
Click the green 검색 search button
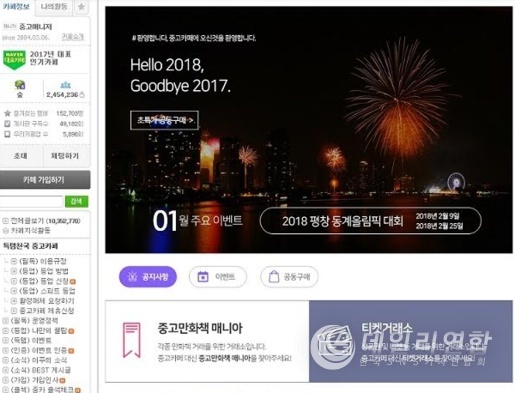tap(77, 201)
